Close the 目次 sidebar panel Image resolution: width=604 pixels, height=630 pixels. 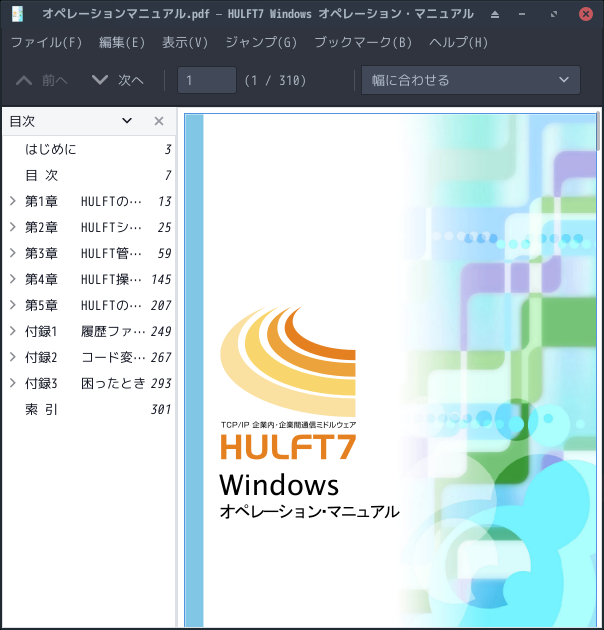[x=159, y=121]
